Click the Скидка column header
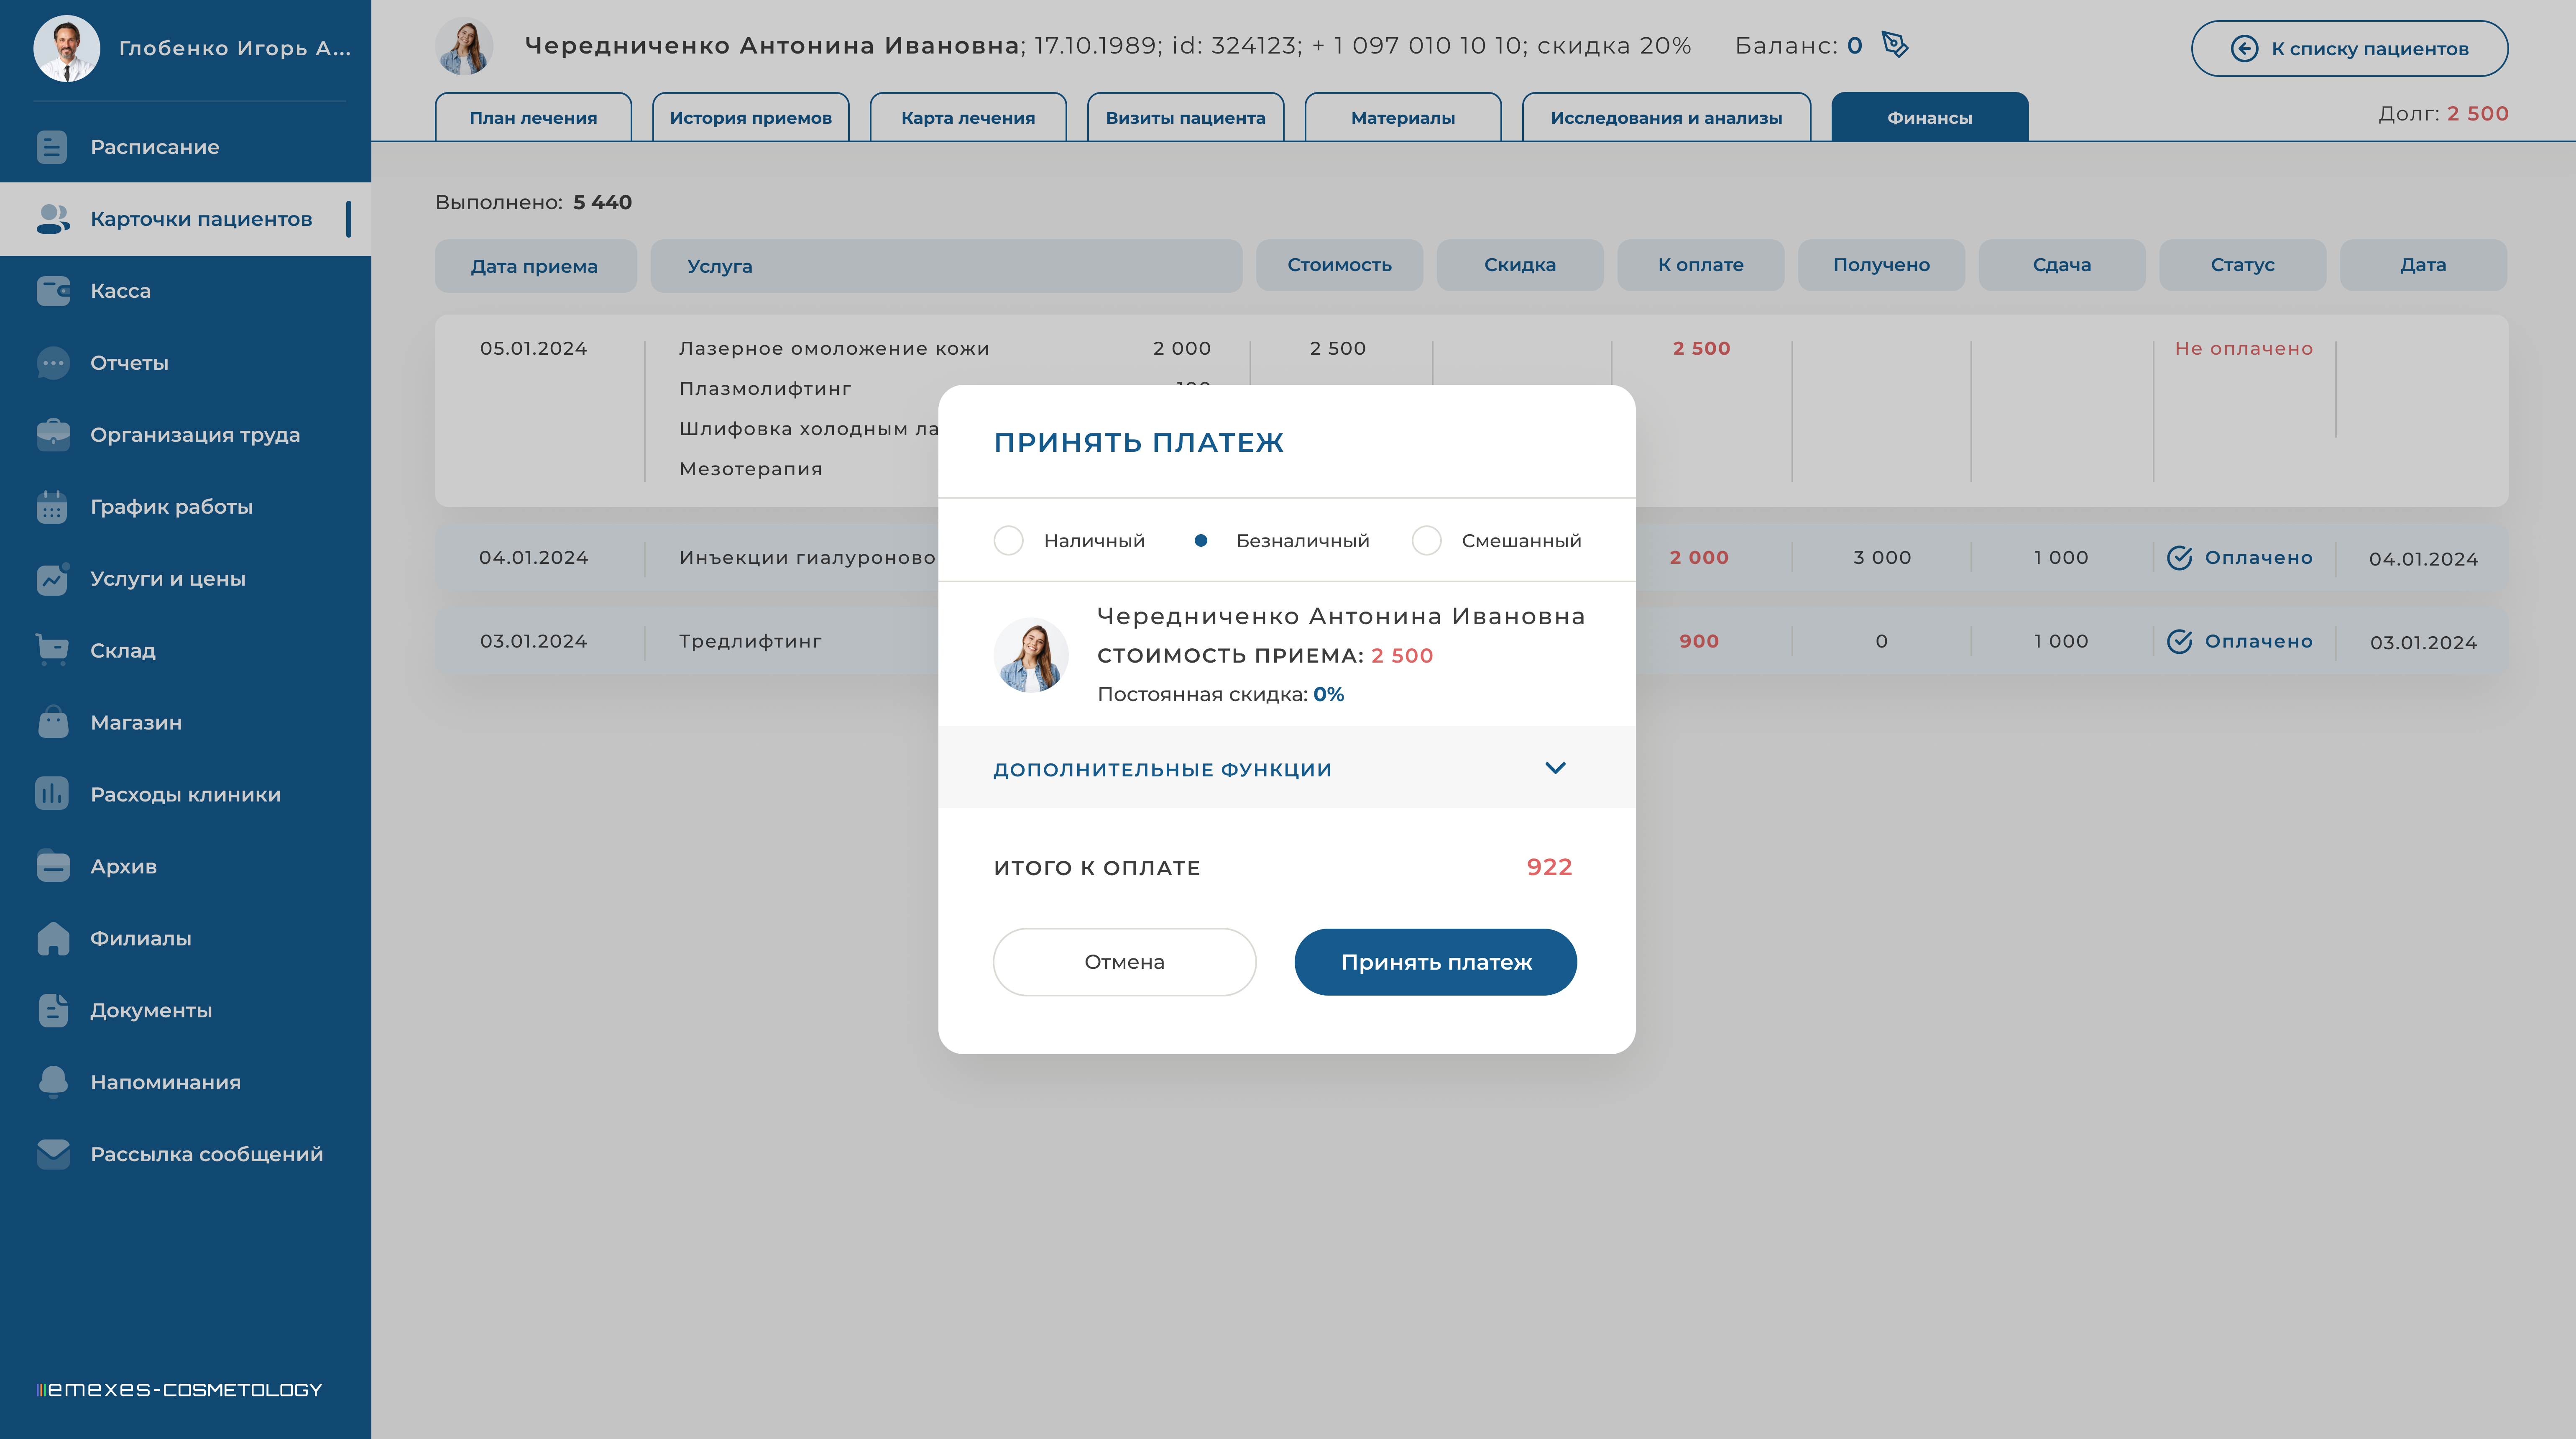 1520,265
